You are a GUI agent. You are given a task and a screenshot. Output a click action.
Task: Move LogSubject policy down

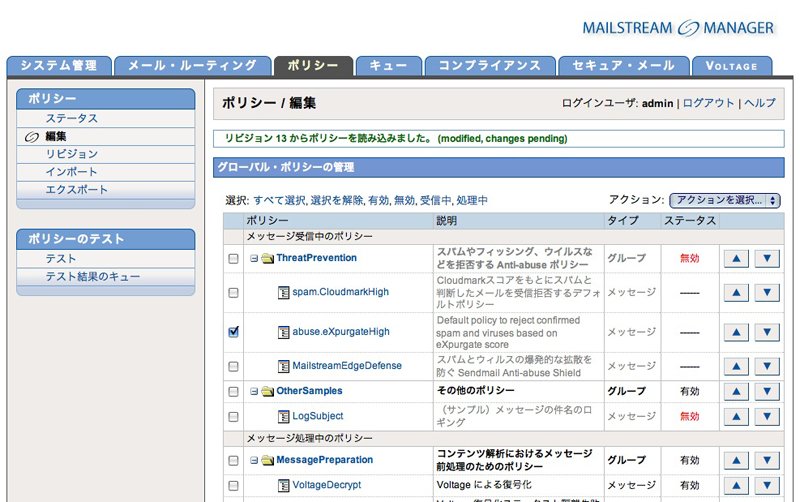(767, 416)
